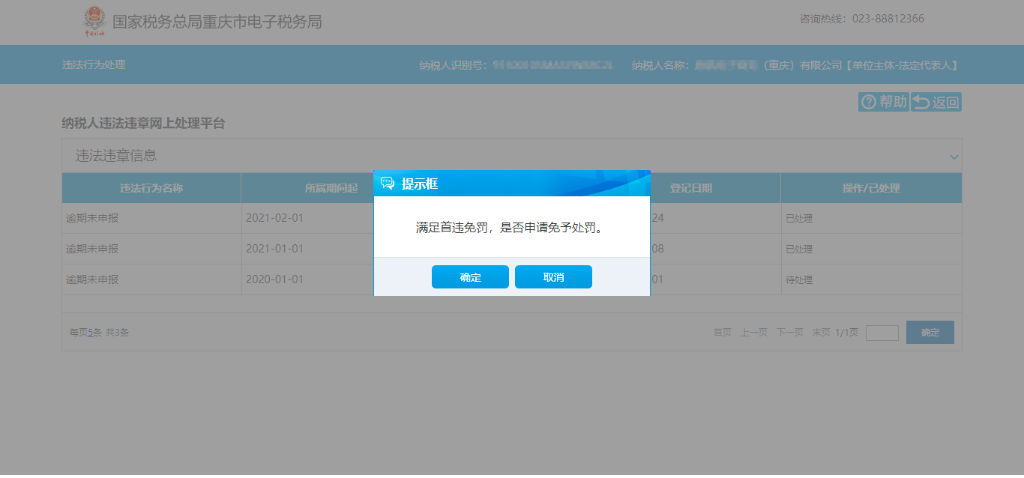Viewport: 1024px width, 478px height.
Task: Go to 下一页 next page
Action: click(790, 332)
